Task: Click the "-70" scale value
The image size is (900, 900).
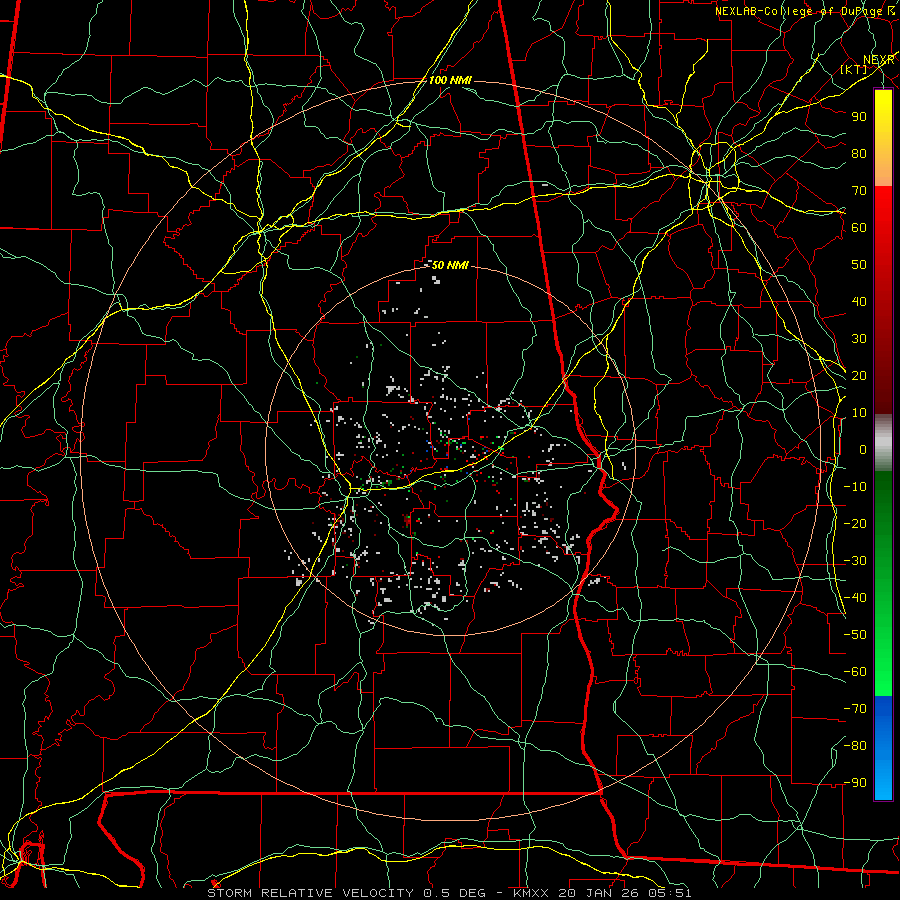Action: pos(855,709)
